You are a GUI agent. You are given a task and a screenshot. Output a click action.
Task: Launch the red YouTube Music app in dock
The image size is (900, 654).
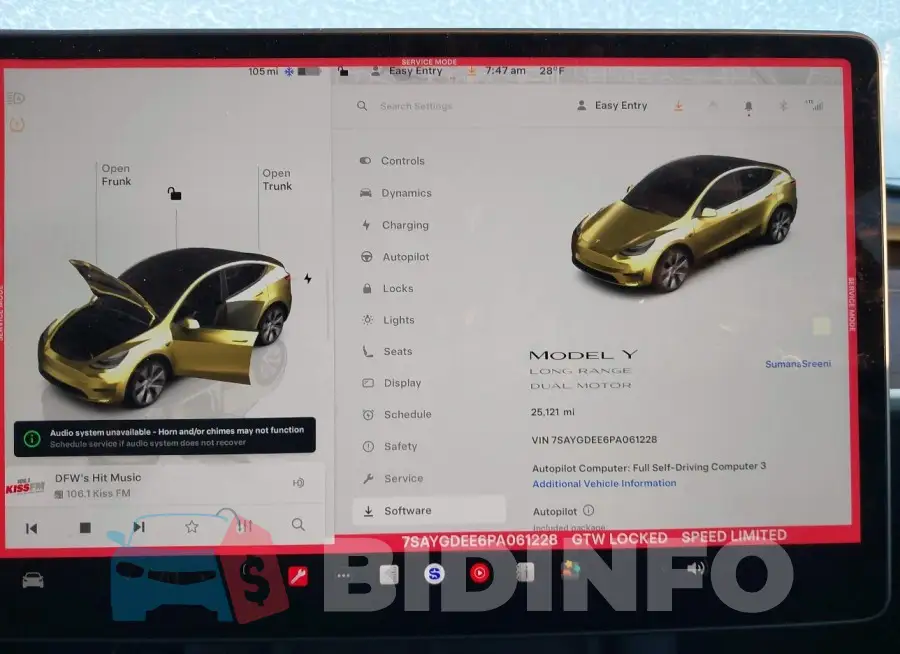(x=480, y=572)
